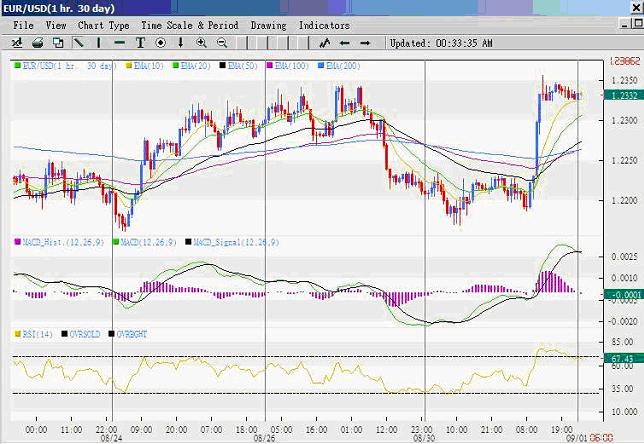Image resolution: width=644 pixels, height=444 pixels.
Task: Click the MACD value tag -0.0001
Action: pyautogui.click(x=624, y=294)
